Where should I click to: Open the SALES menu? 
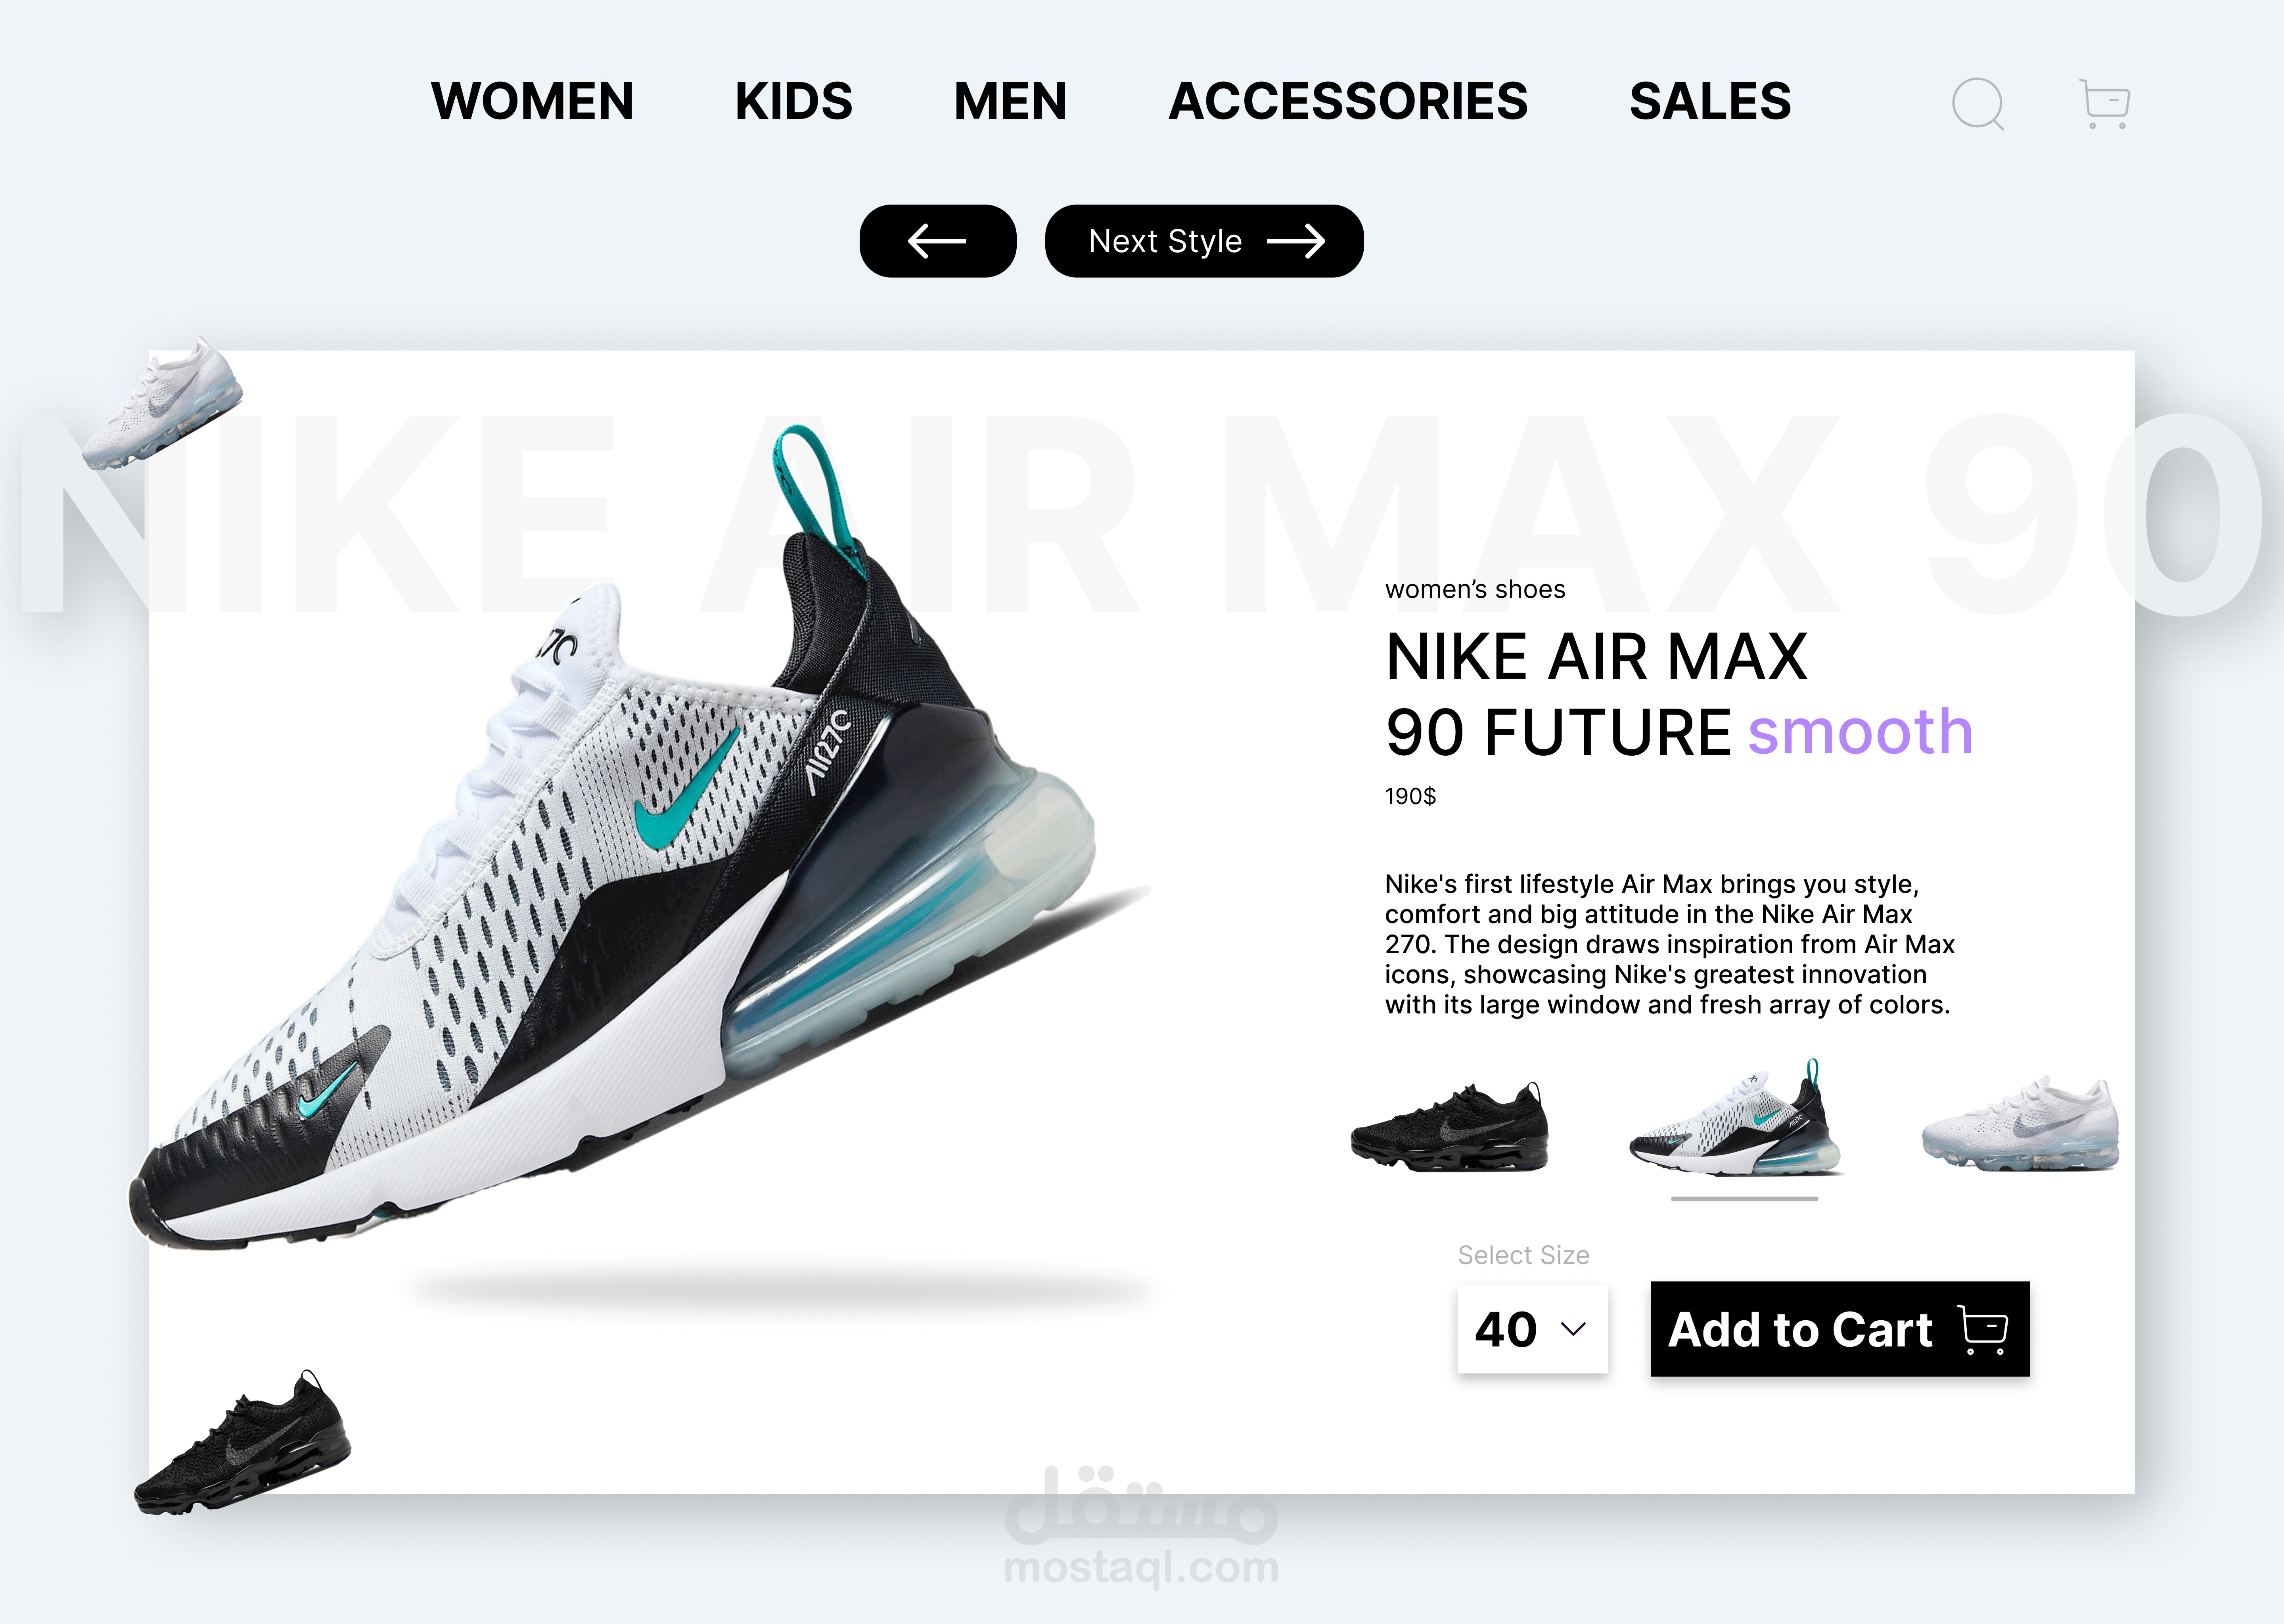point(1710,102)
